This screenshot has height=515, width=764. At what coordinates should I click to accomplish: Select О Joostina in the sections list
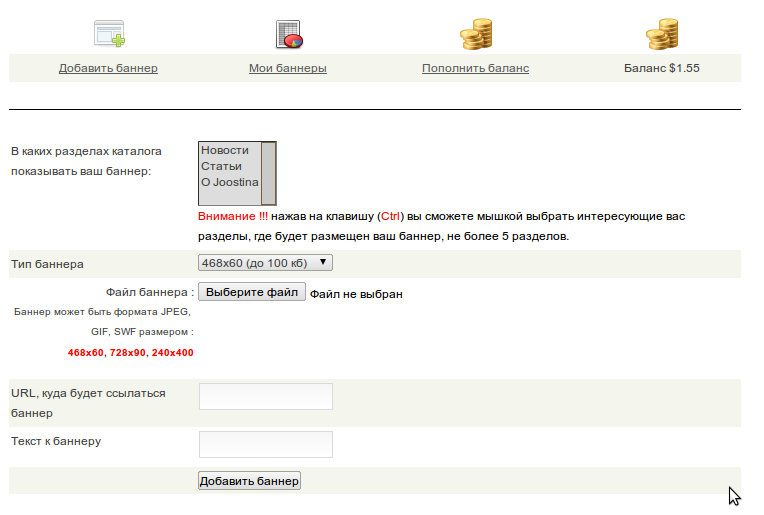click(x=230, y=182)
